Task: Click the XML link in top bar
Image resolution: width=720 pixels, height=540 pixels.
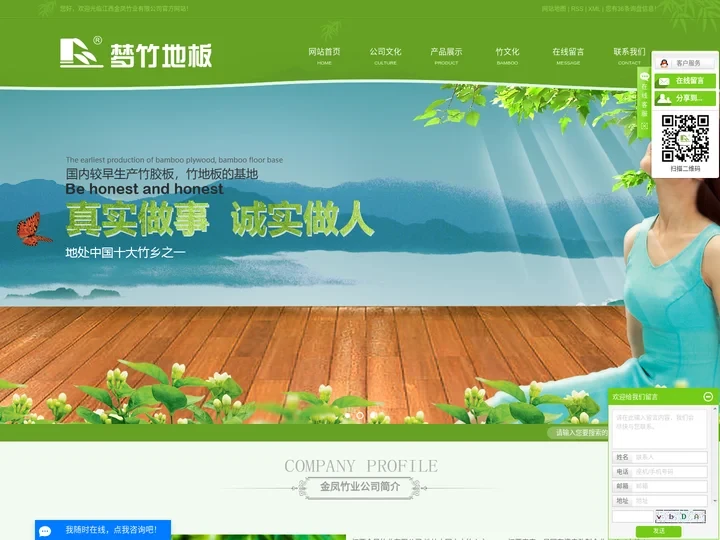Action: click(594, 8)
